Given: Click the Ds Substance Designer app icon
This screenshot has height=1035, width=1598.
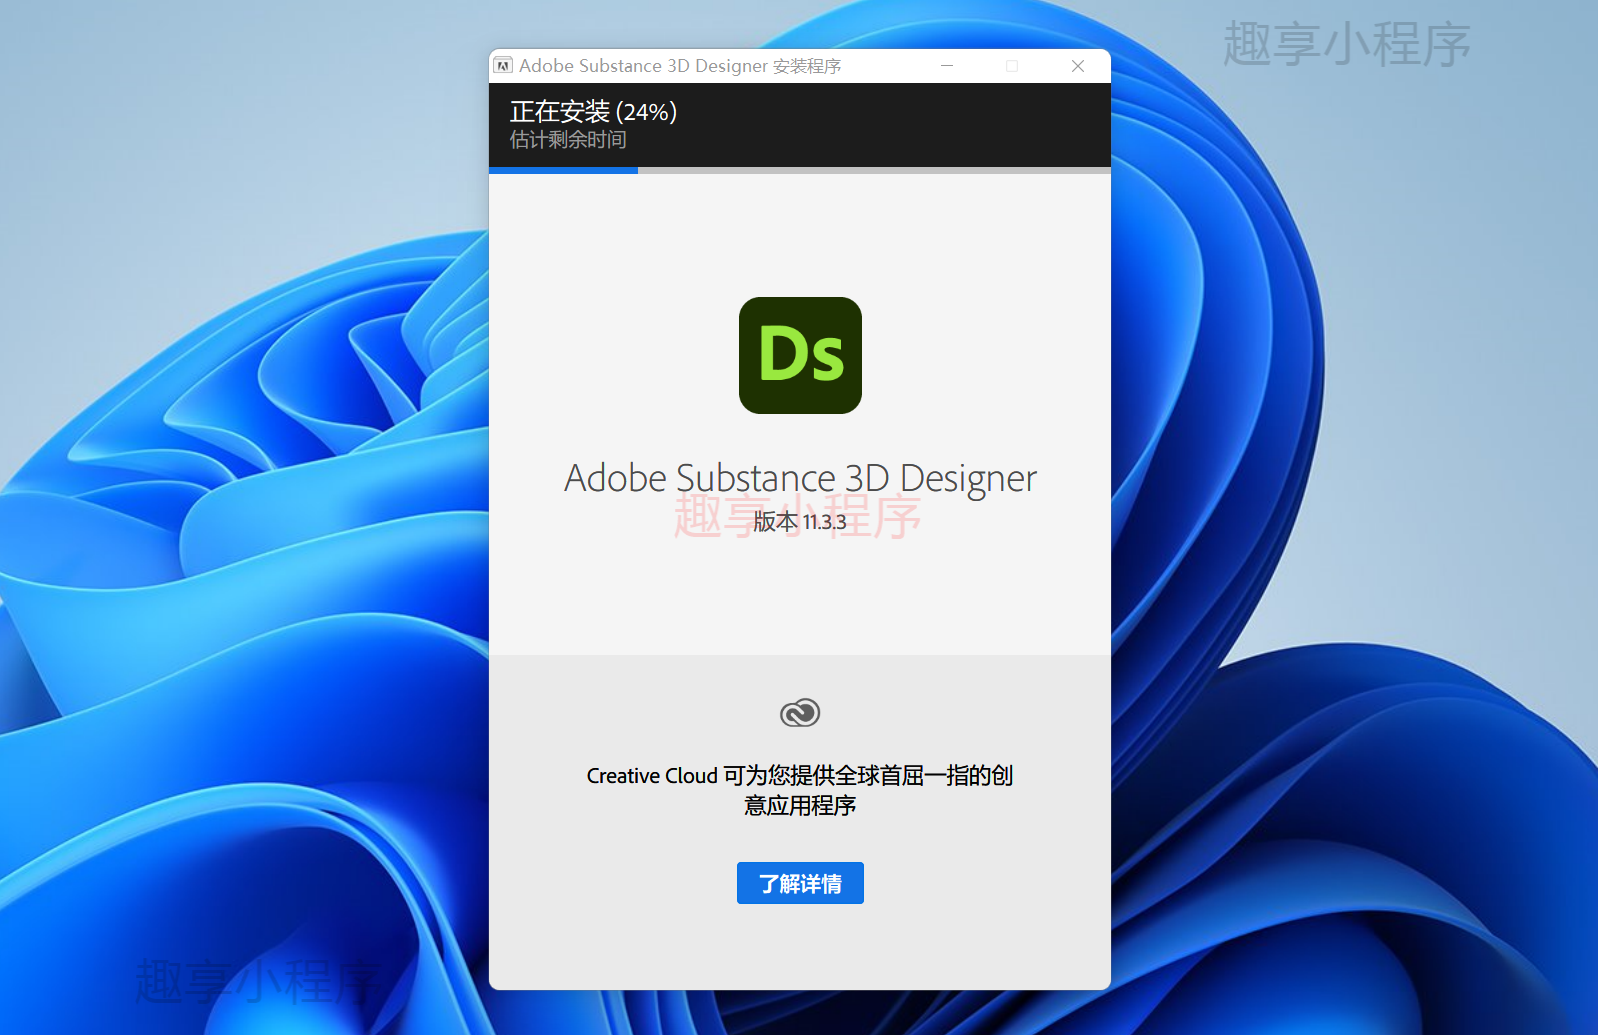Looking at the screenshot, I should tap(800, 355).
